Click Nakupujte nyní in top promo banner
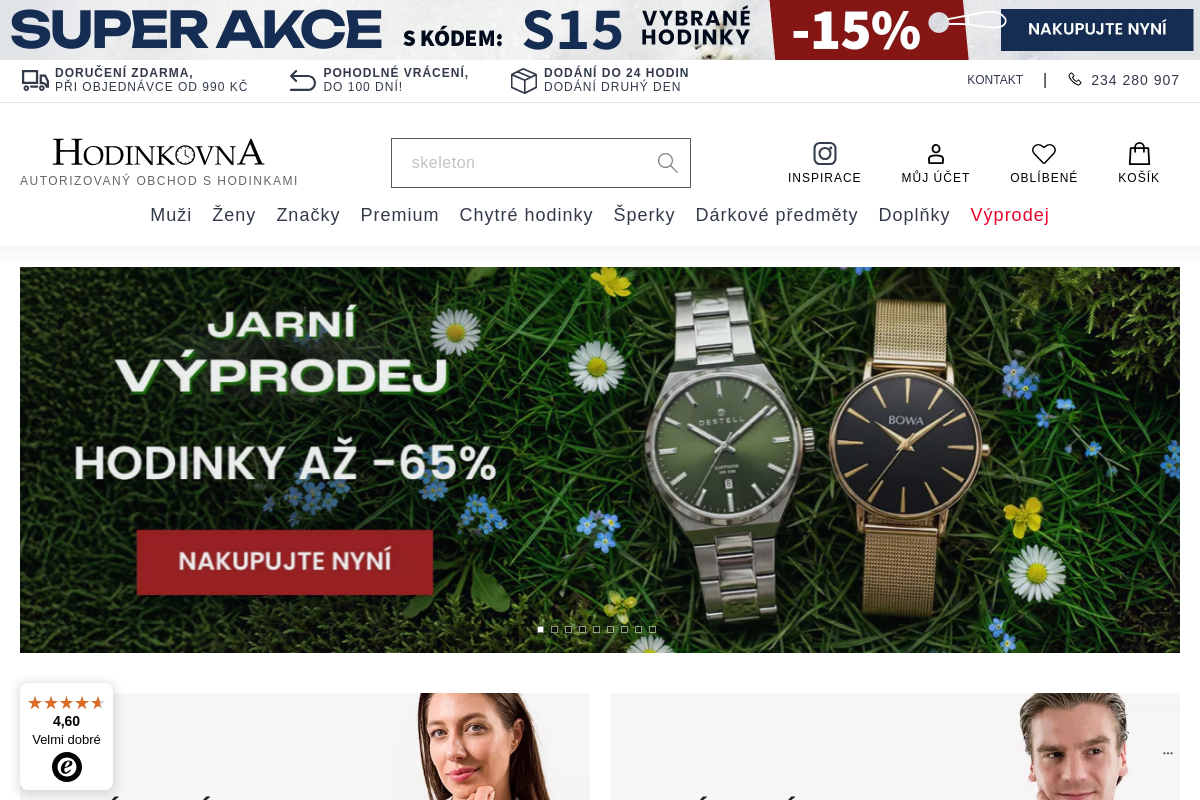The width and height of the screenshot is (1200, 800). [1097, 29]
